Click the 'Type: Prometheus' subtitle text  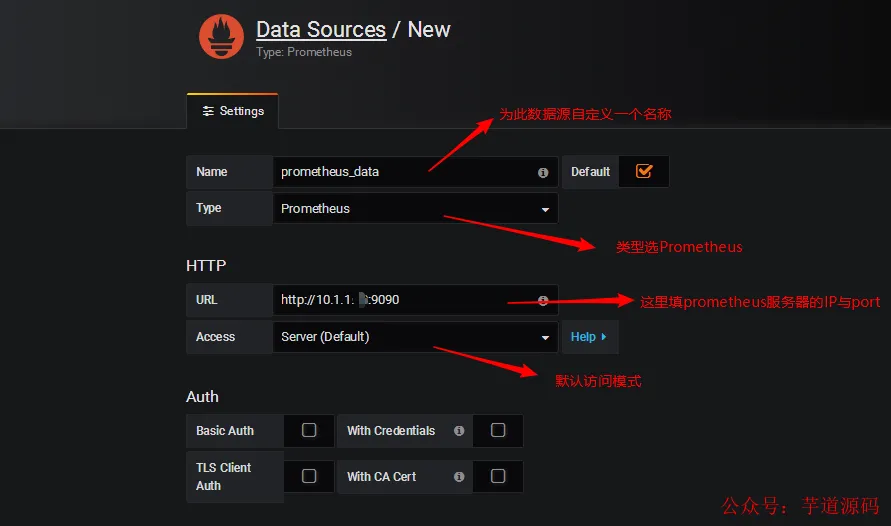pyautogui.click(x=304, y=52)
